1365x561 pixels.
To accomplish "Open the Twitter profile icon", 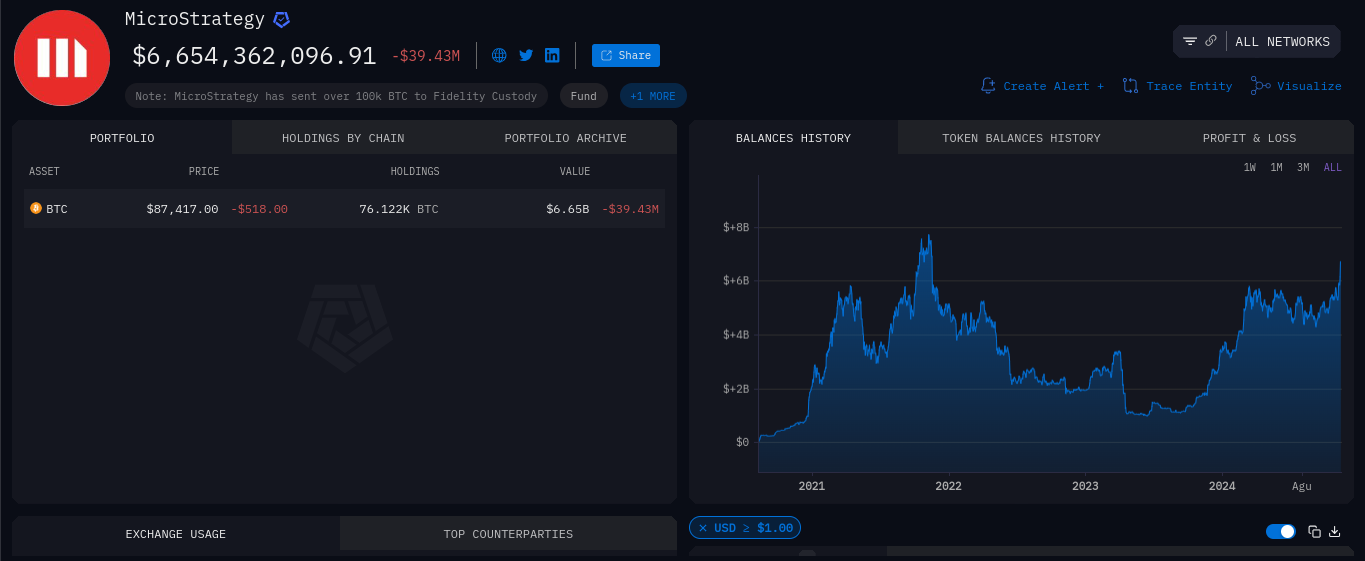I will click(526, 55).
